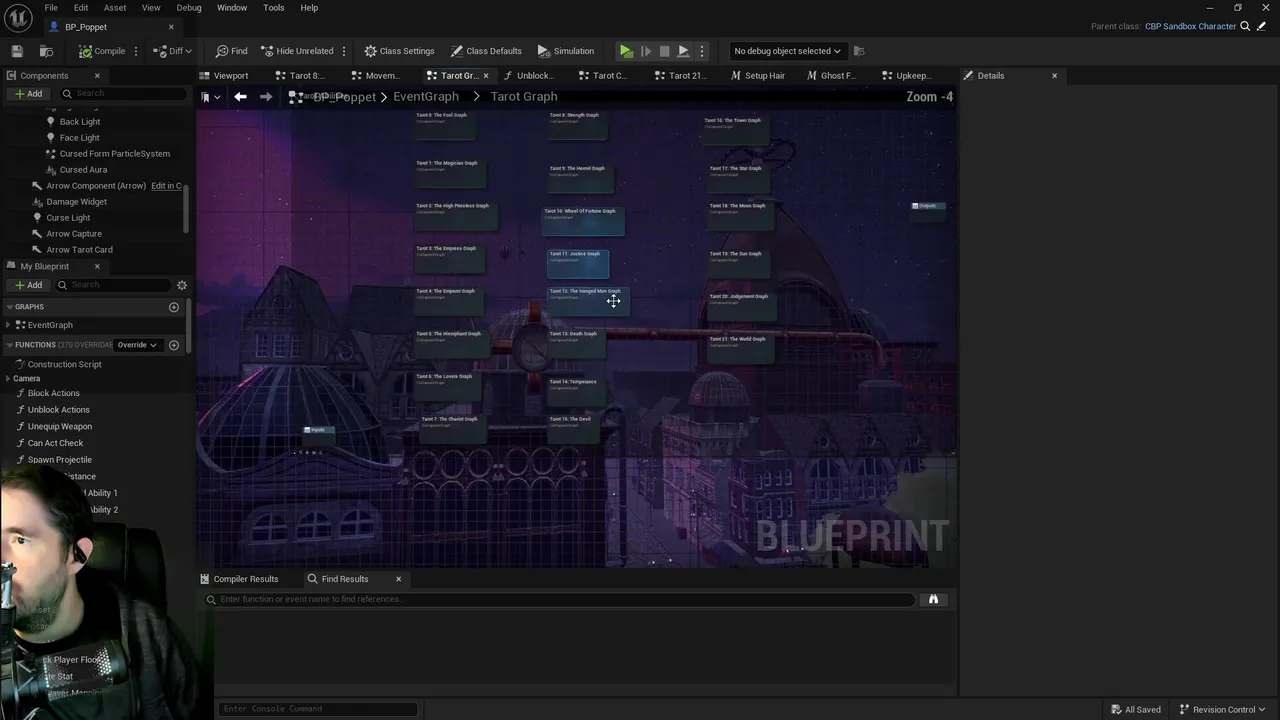Open the graph bookmarks dropdown
This screenshot has width=1280, height=720.
[x=210, y=97]
